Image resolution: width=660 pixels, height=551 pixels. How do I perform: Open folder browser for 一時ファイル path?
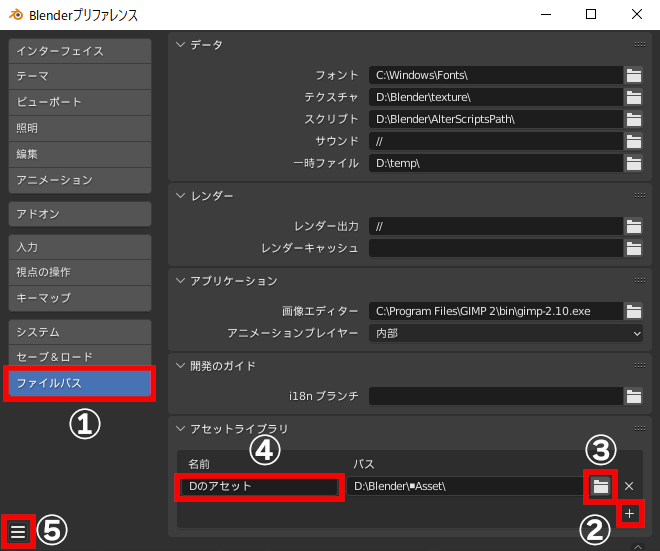click(633, 163)
